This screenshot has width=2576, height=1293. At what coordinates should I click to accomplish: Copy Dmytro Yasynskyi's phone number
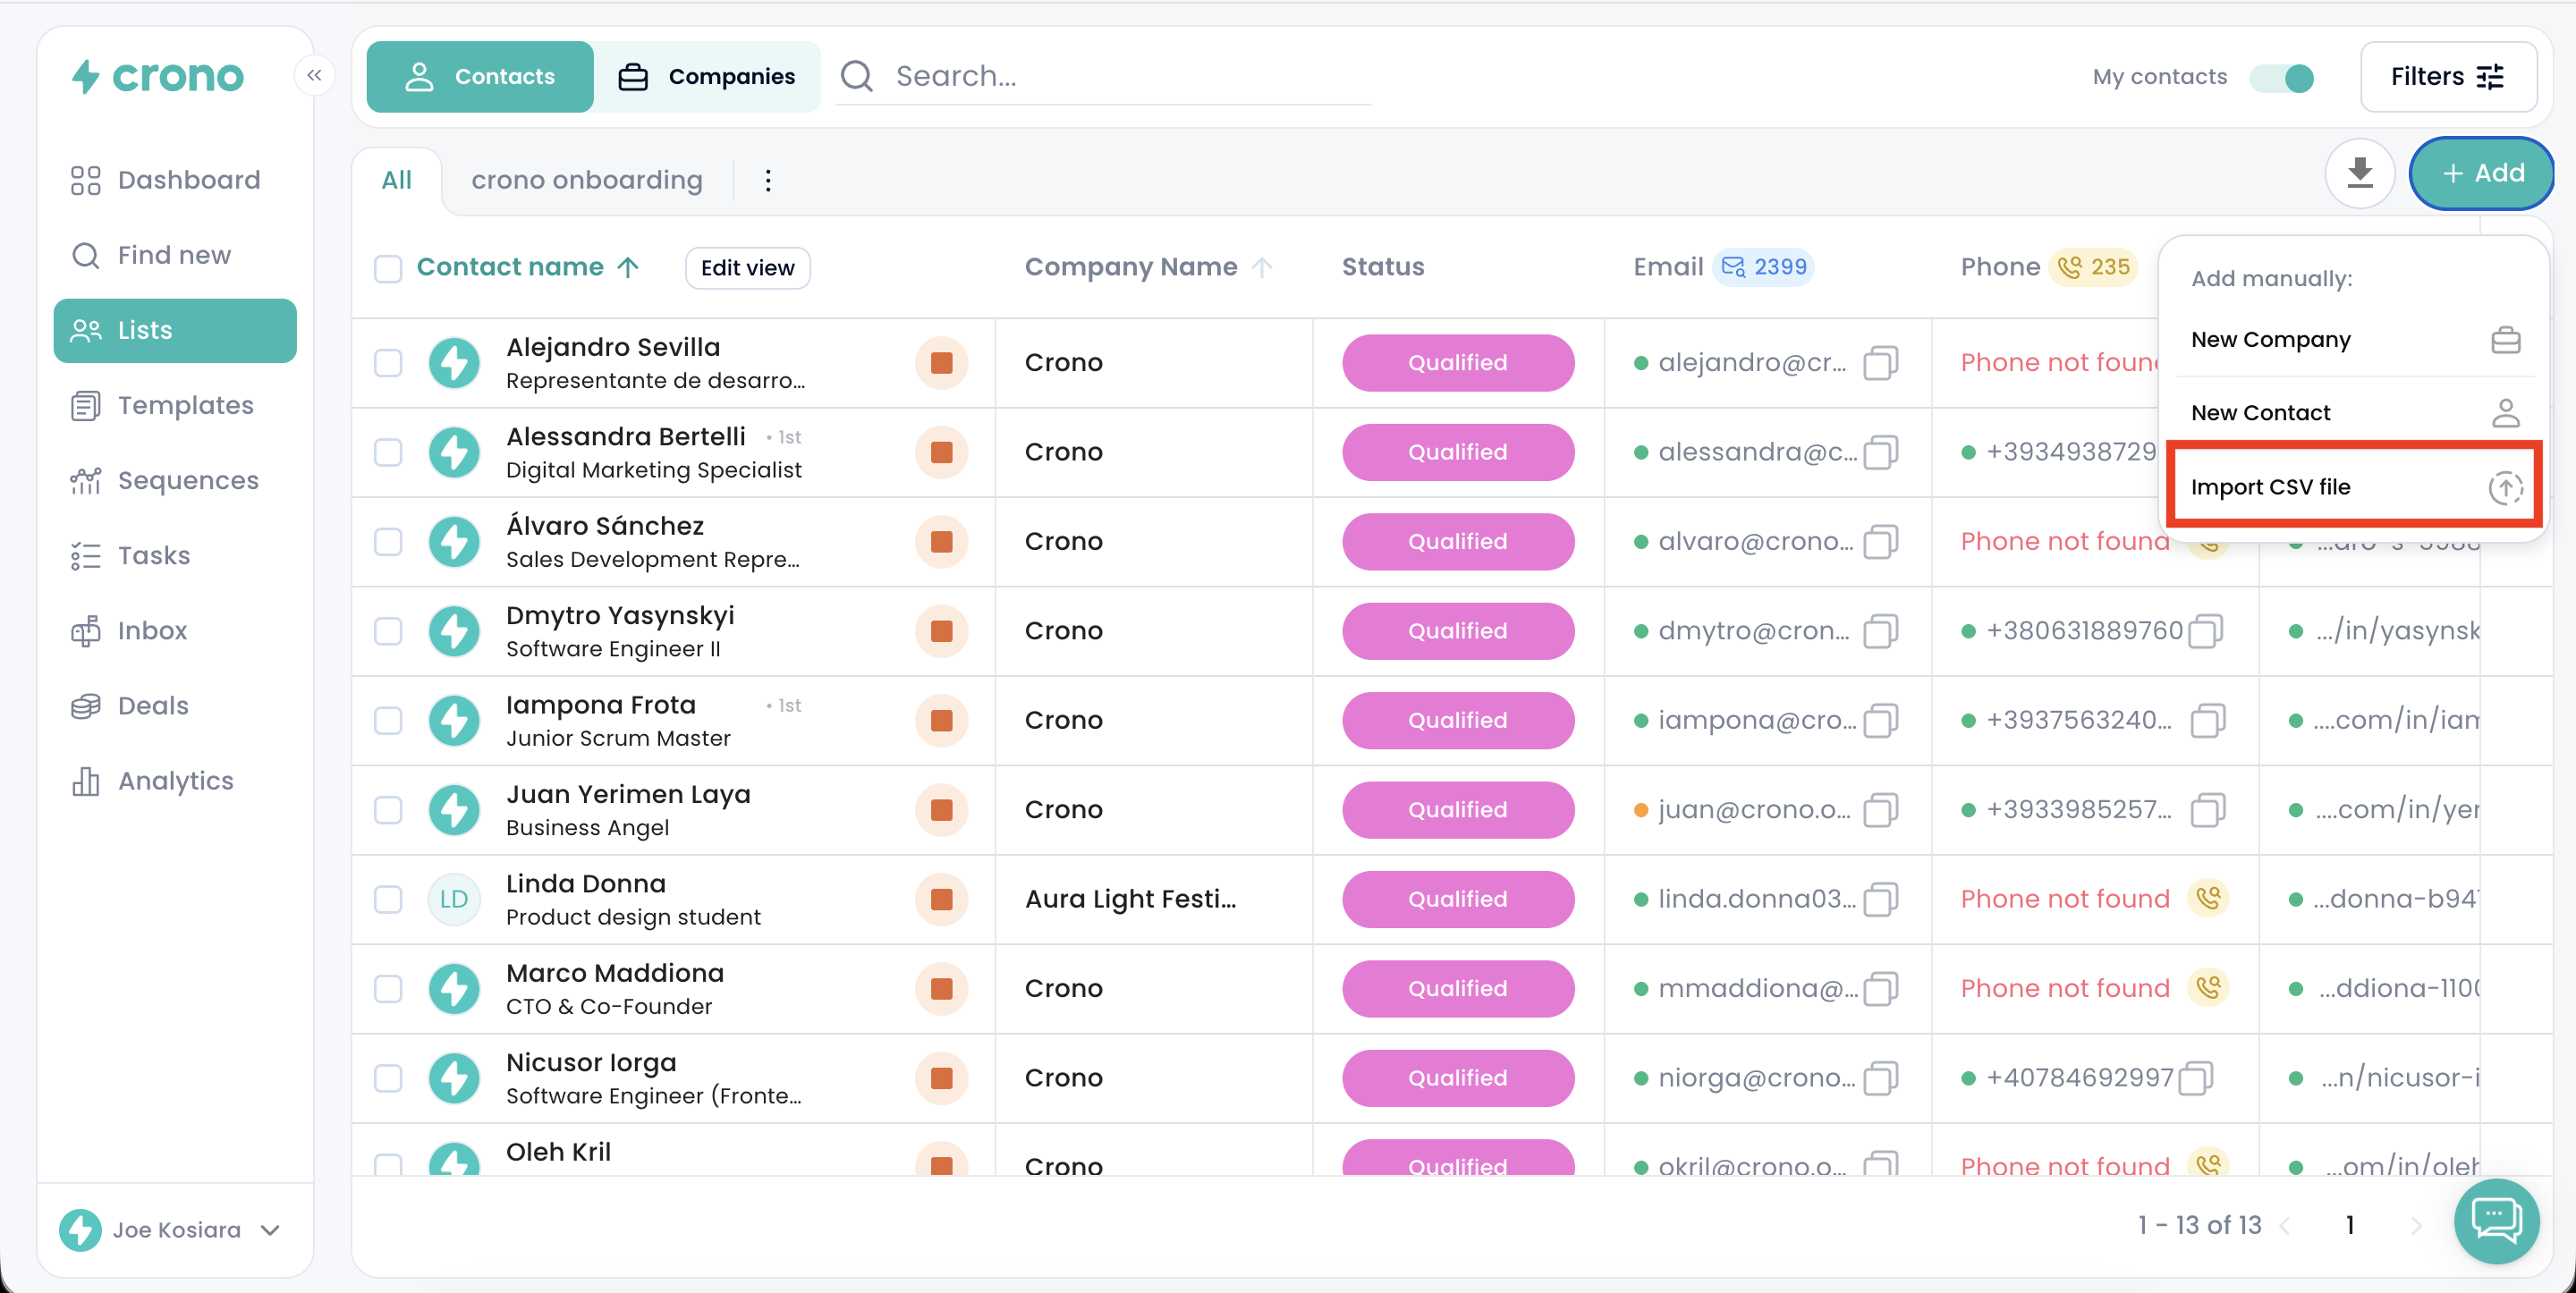(x=2205, y=631)
